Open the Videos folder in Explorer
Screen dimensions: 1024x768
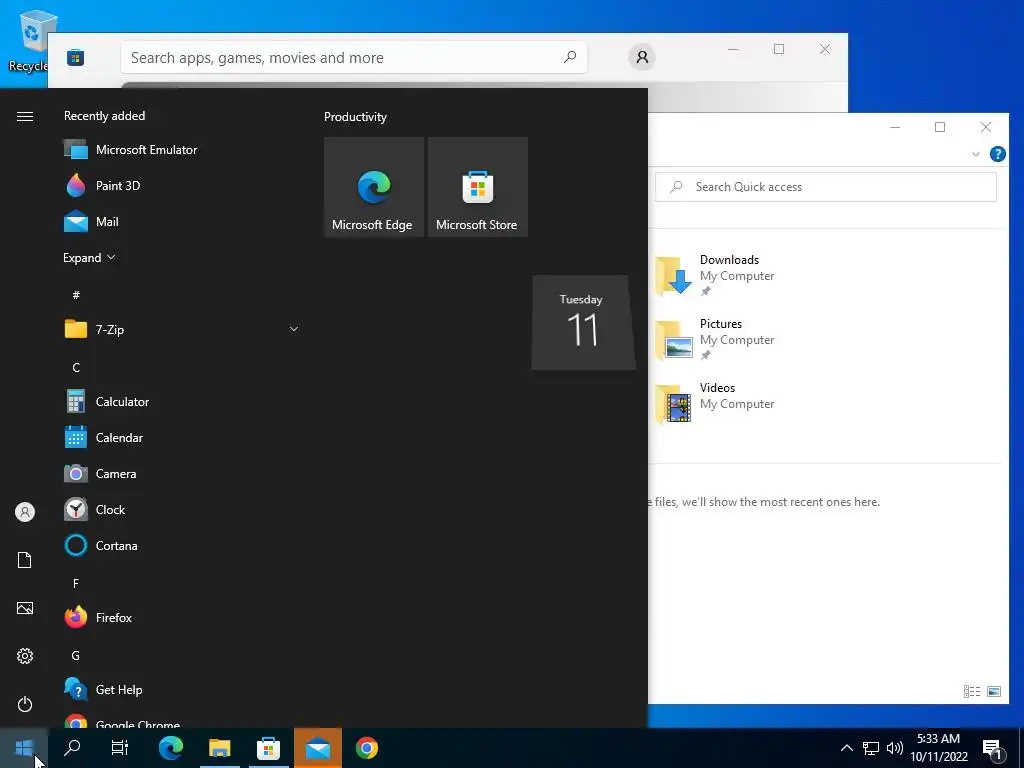(715, 403)
